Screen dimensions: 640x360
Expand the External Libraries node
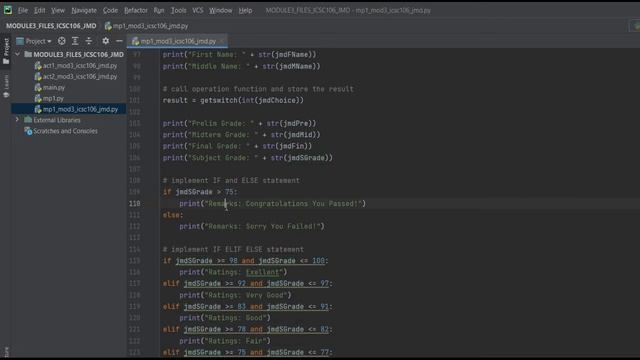click(17, 120)
